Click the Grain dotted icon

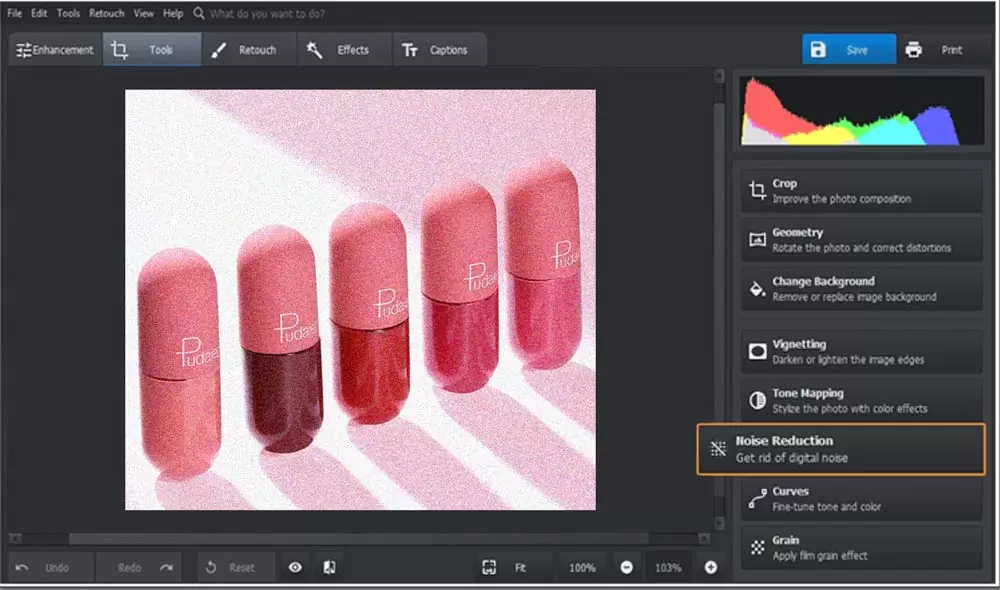[x=757, y=547]
